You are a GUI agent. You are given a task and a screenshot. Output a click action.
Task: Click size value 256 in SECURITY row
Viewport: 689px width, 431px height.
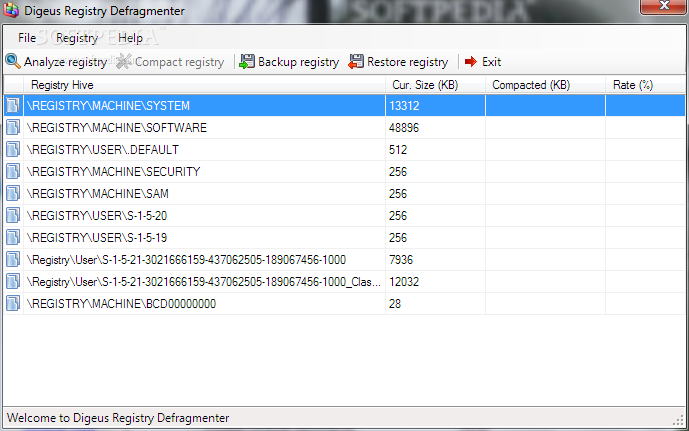(x=398, y=171)
